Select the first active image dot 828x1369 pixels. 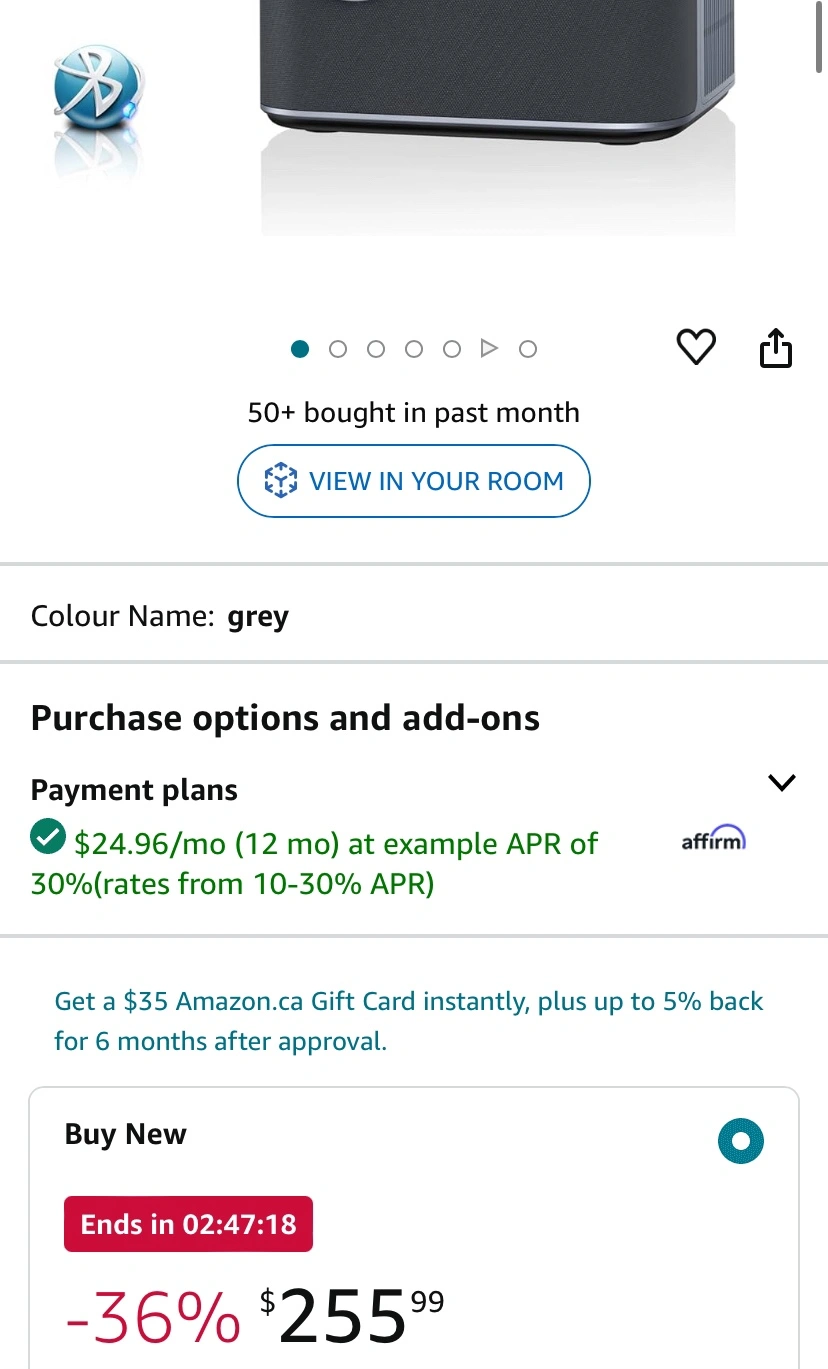pyautogui.click(x=300, y=349)
